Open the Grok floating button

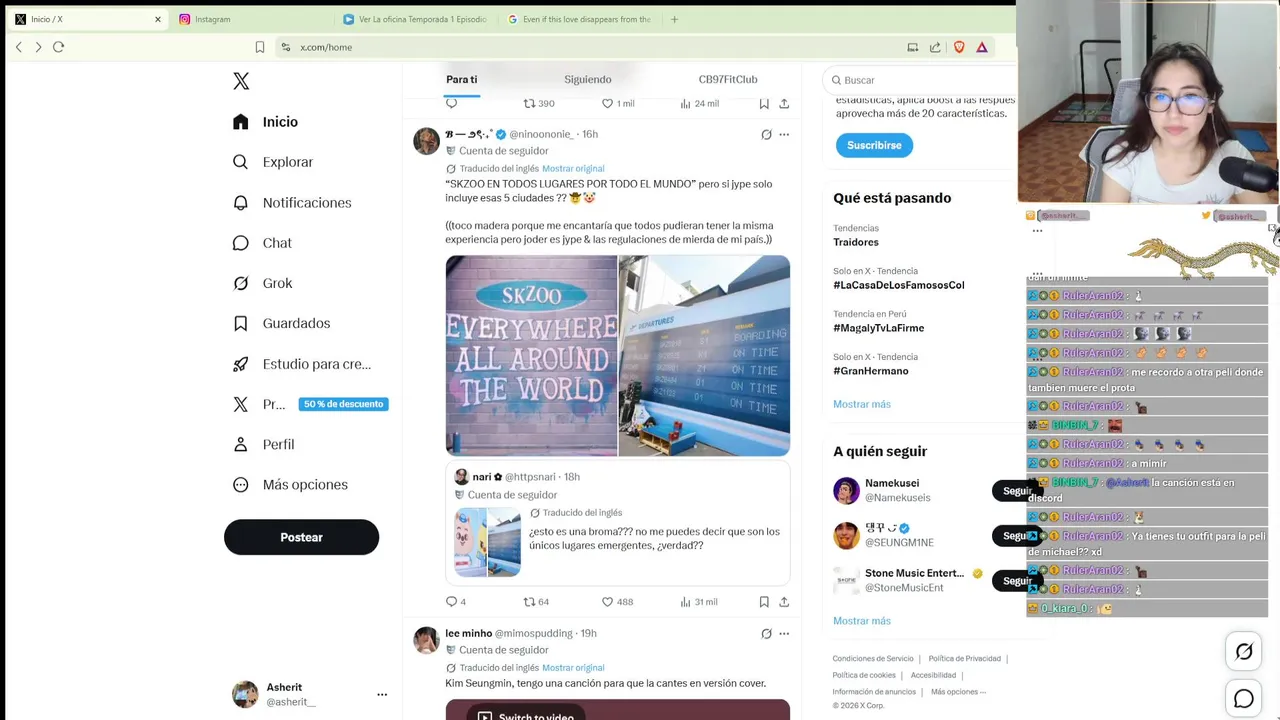(1244, 652)
